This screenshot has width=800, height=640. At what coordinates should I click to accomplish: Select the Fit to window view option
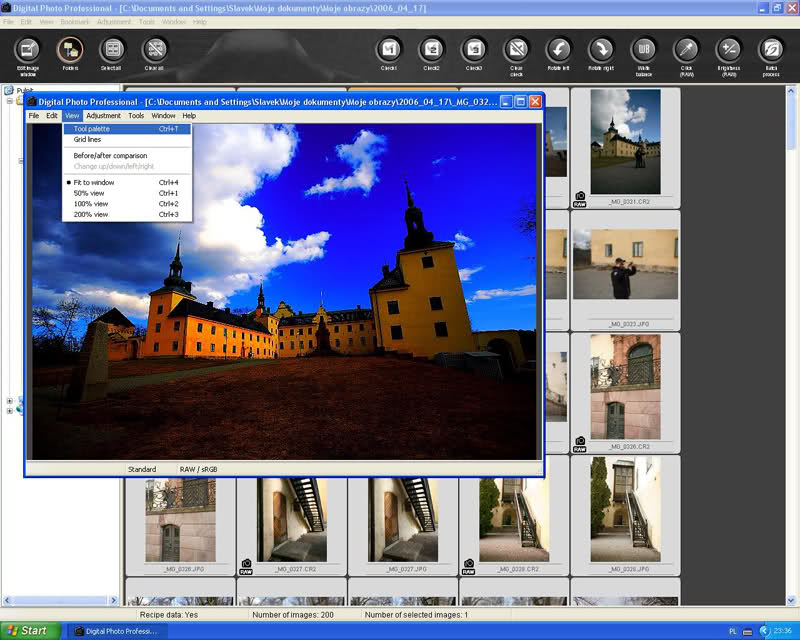tap(127, 182)
